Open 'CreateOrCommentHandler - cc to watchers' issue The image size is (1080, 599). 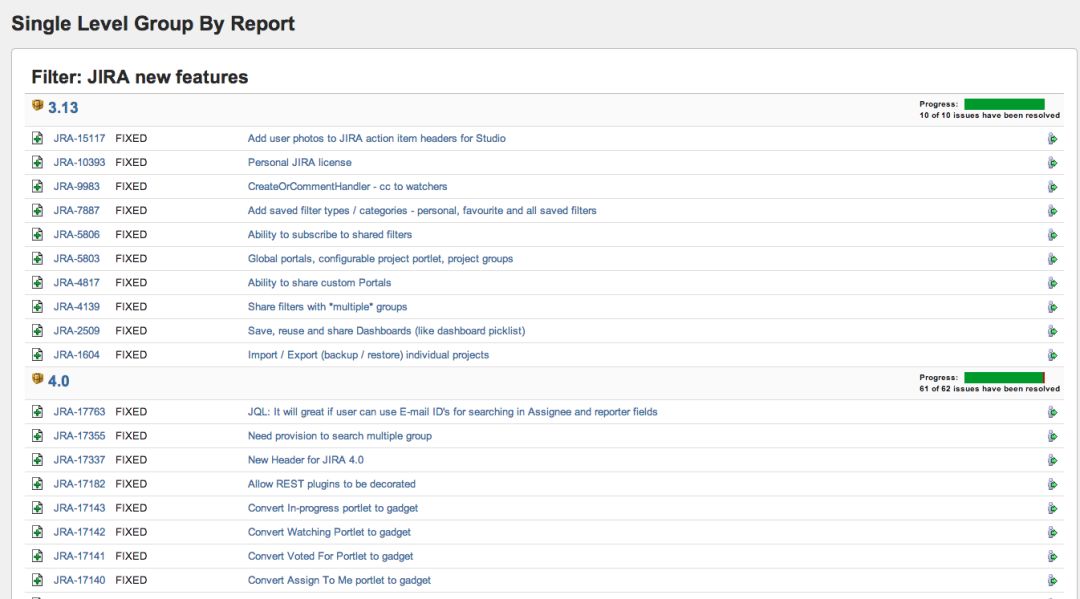point(347,187)
